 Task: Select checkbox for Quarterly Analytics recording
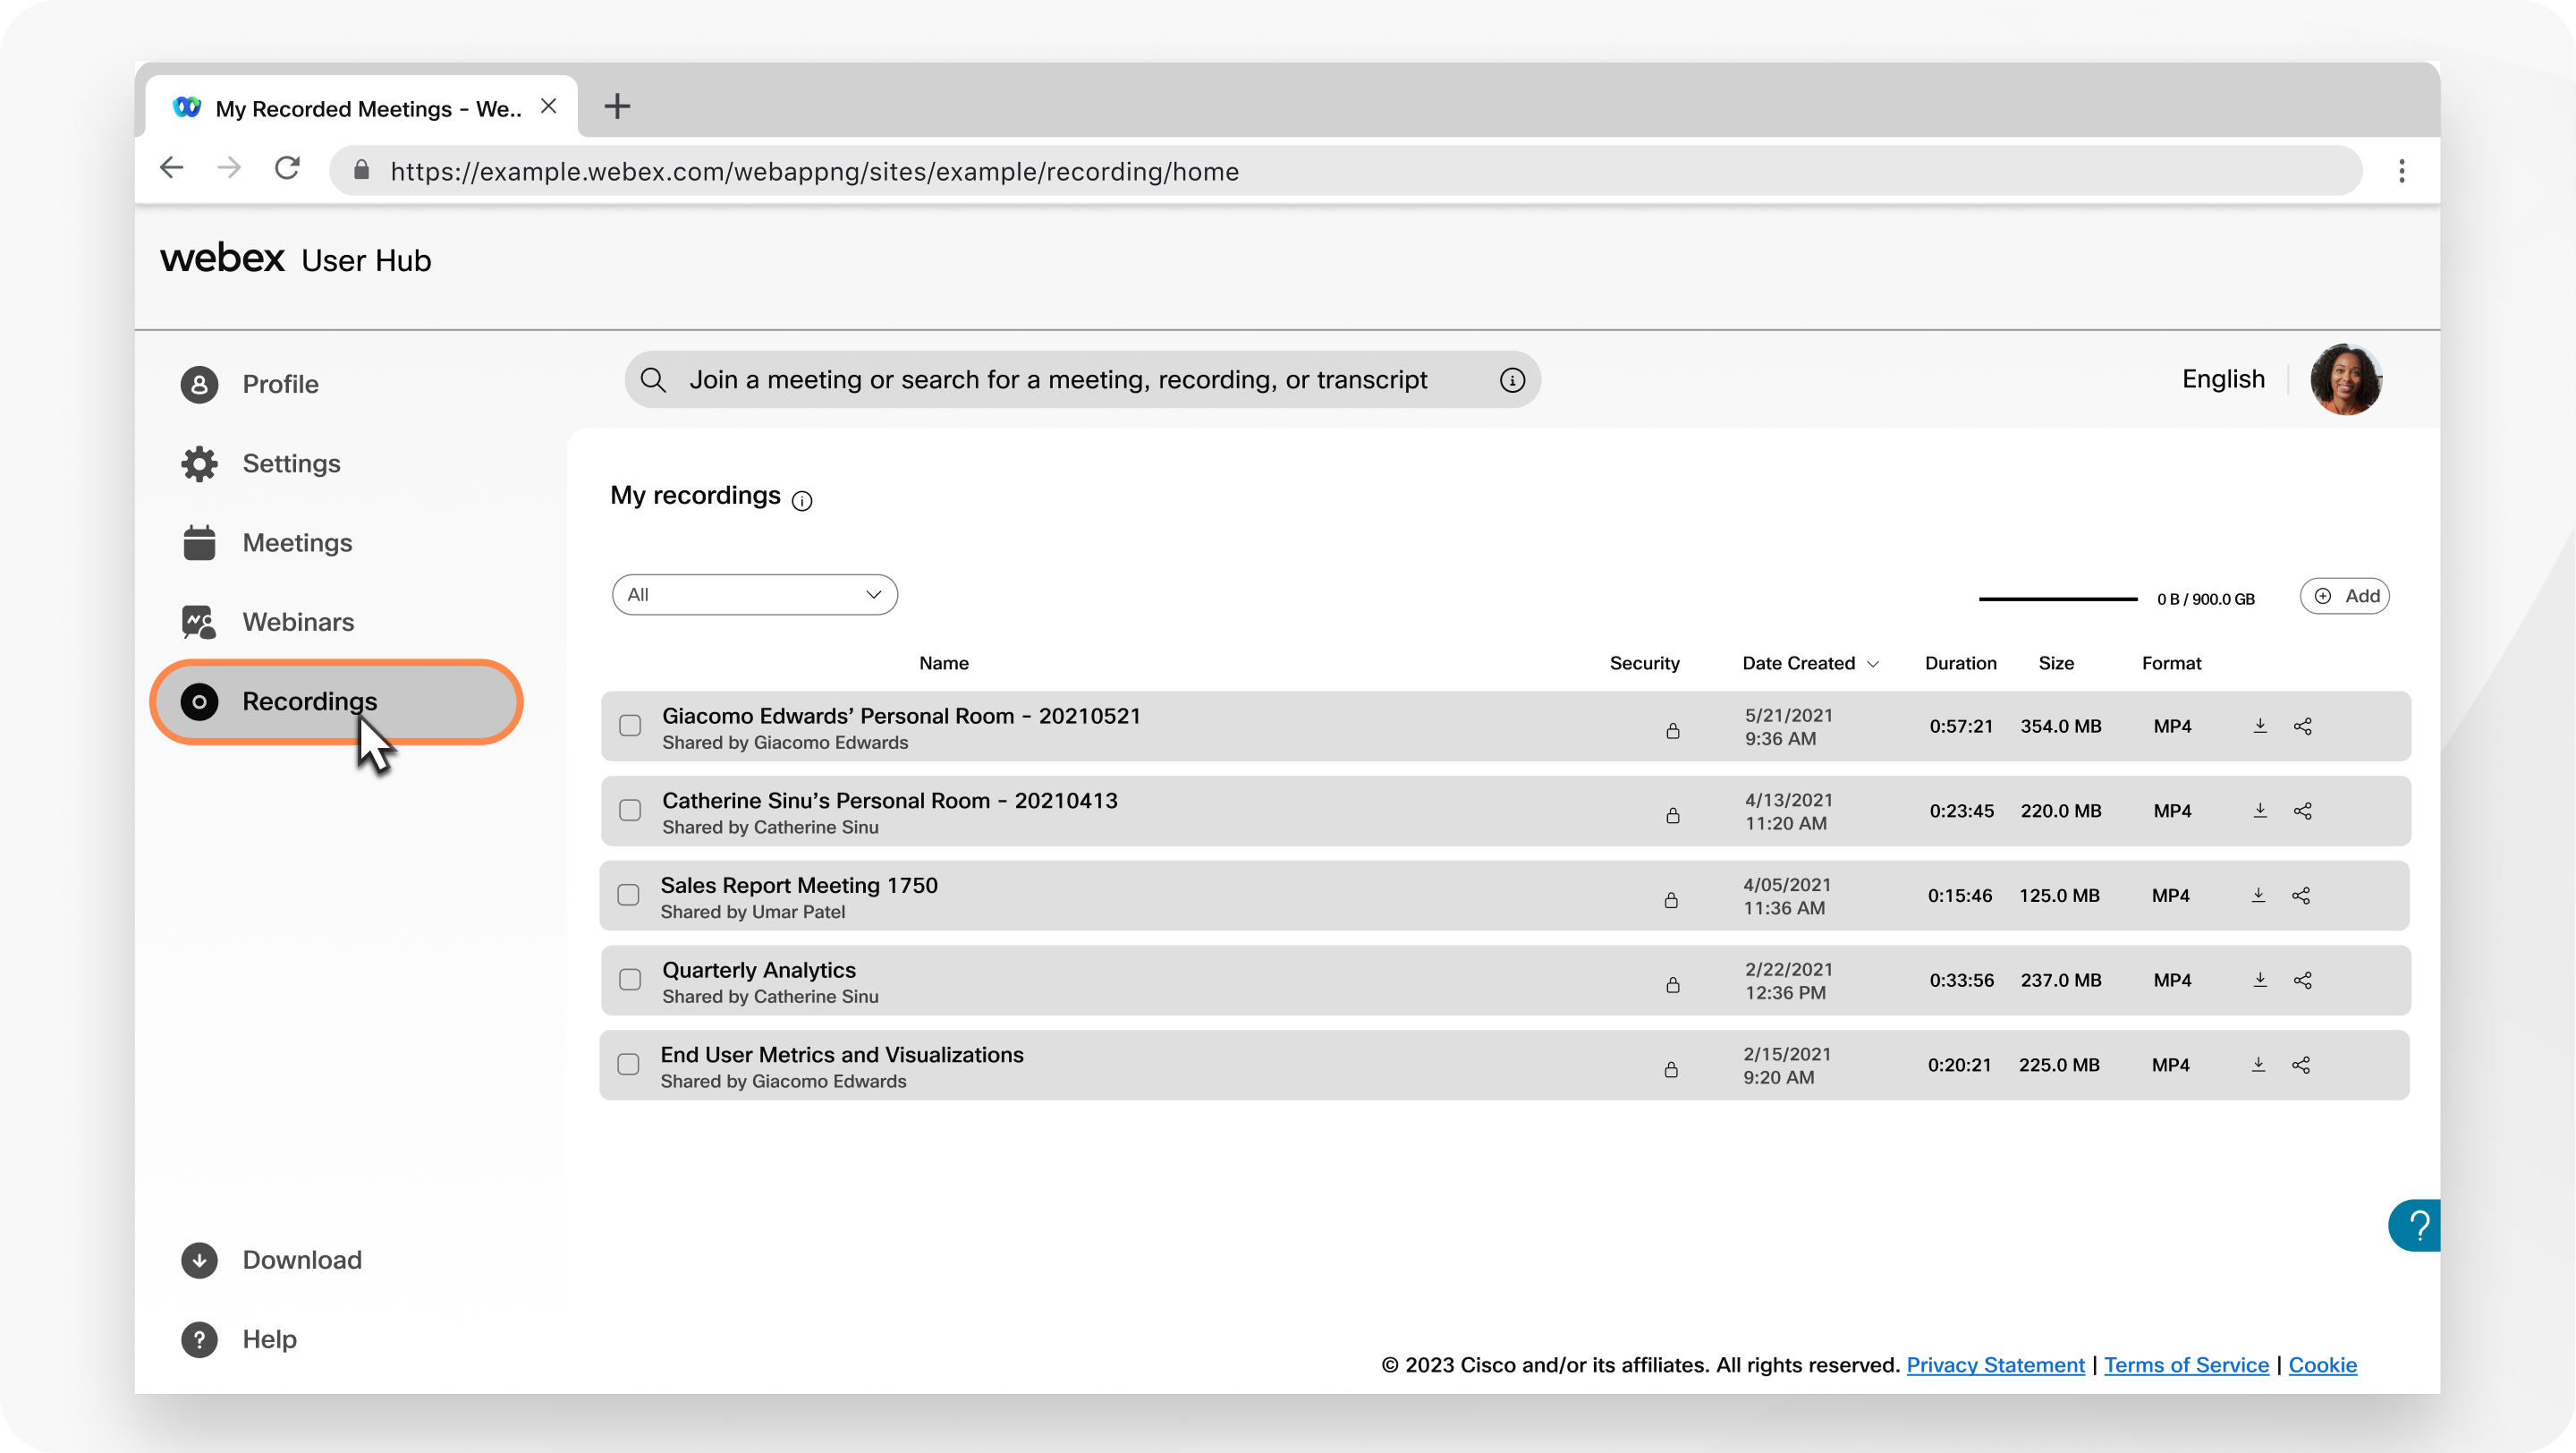(x=630, y=979)
